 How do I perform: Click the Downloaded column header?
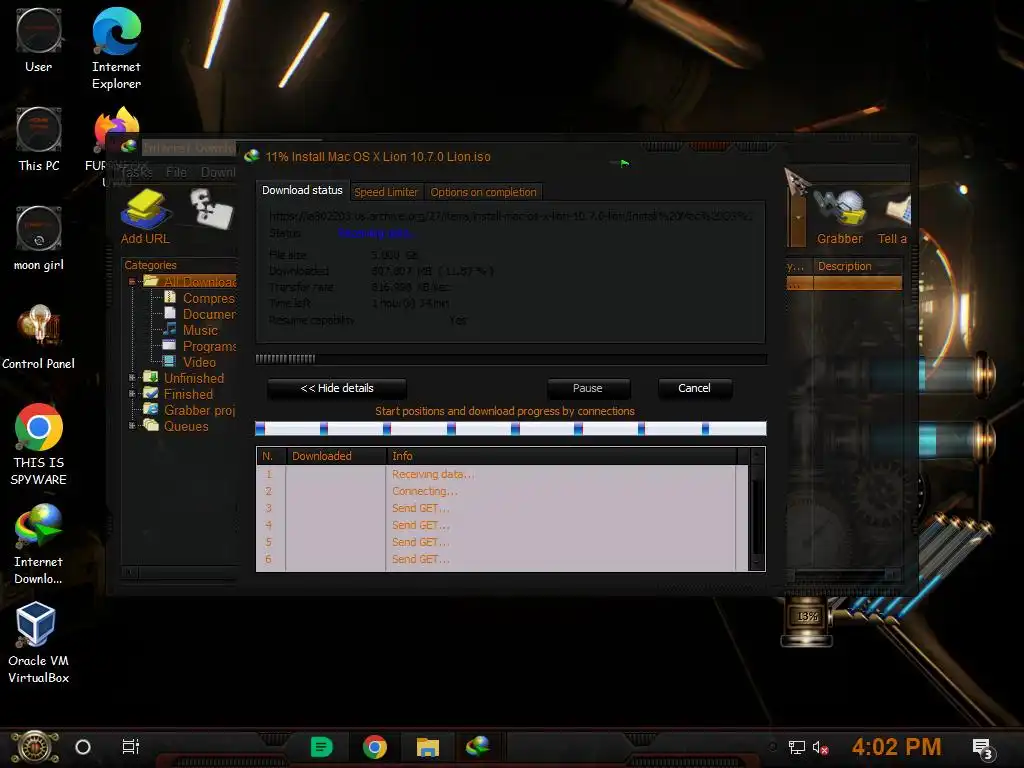[x=336, y=456]
